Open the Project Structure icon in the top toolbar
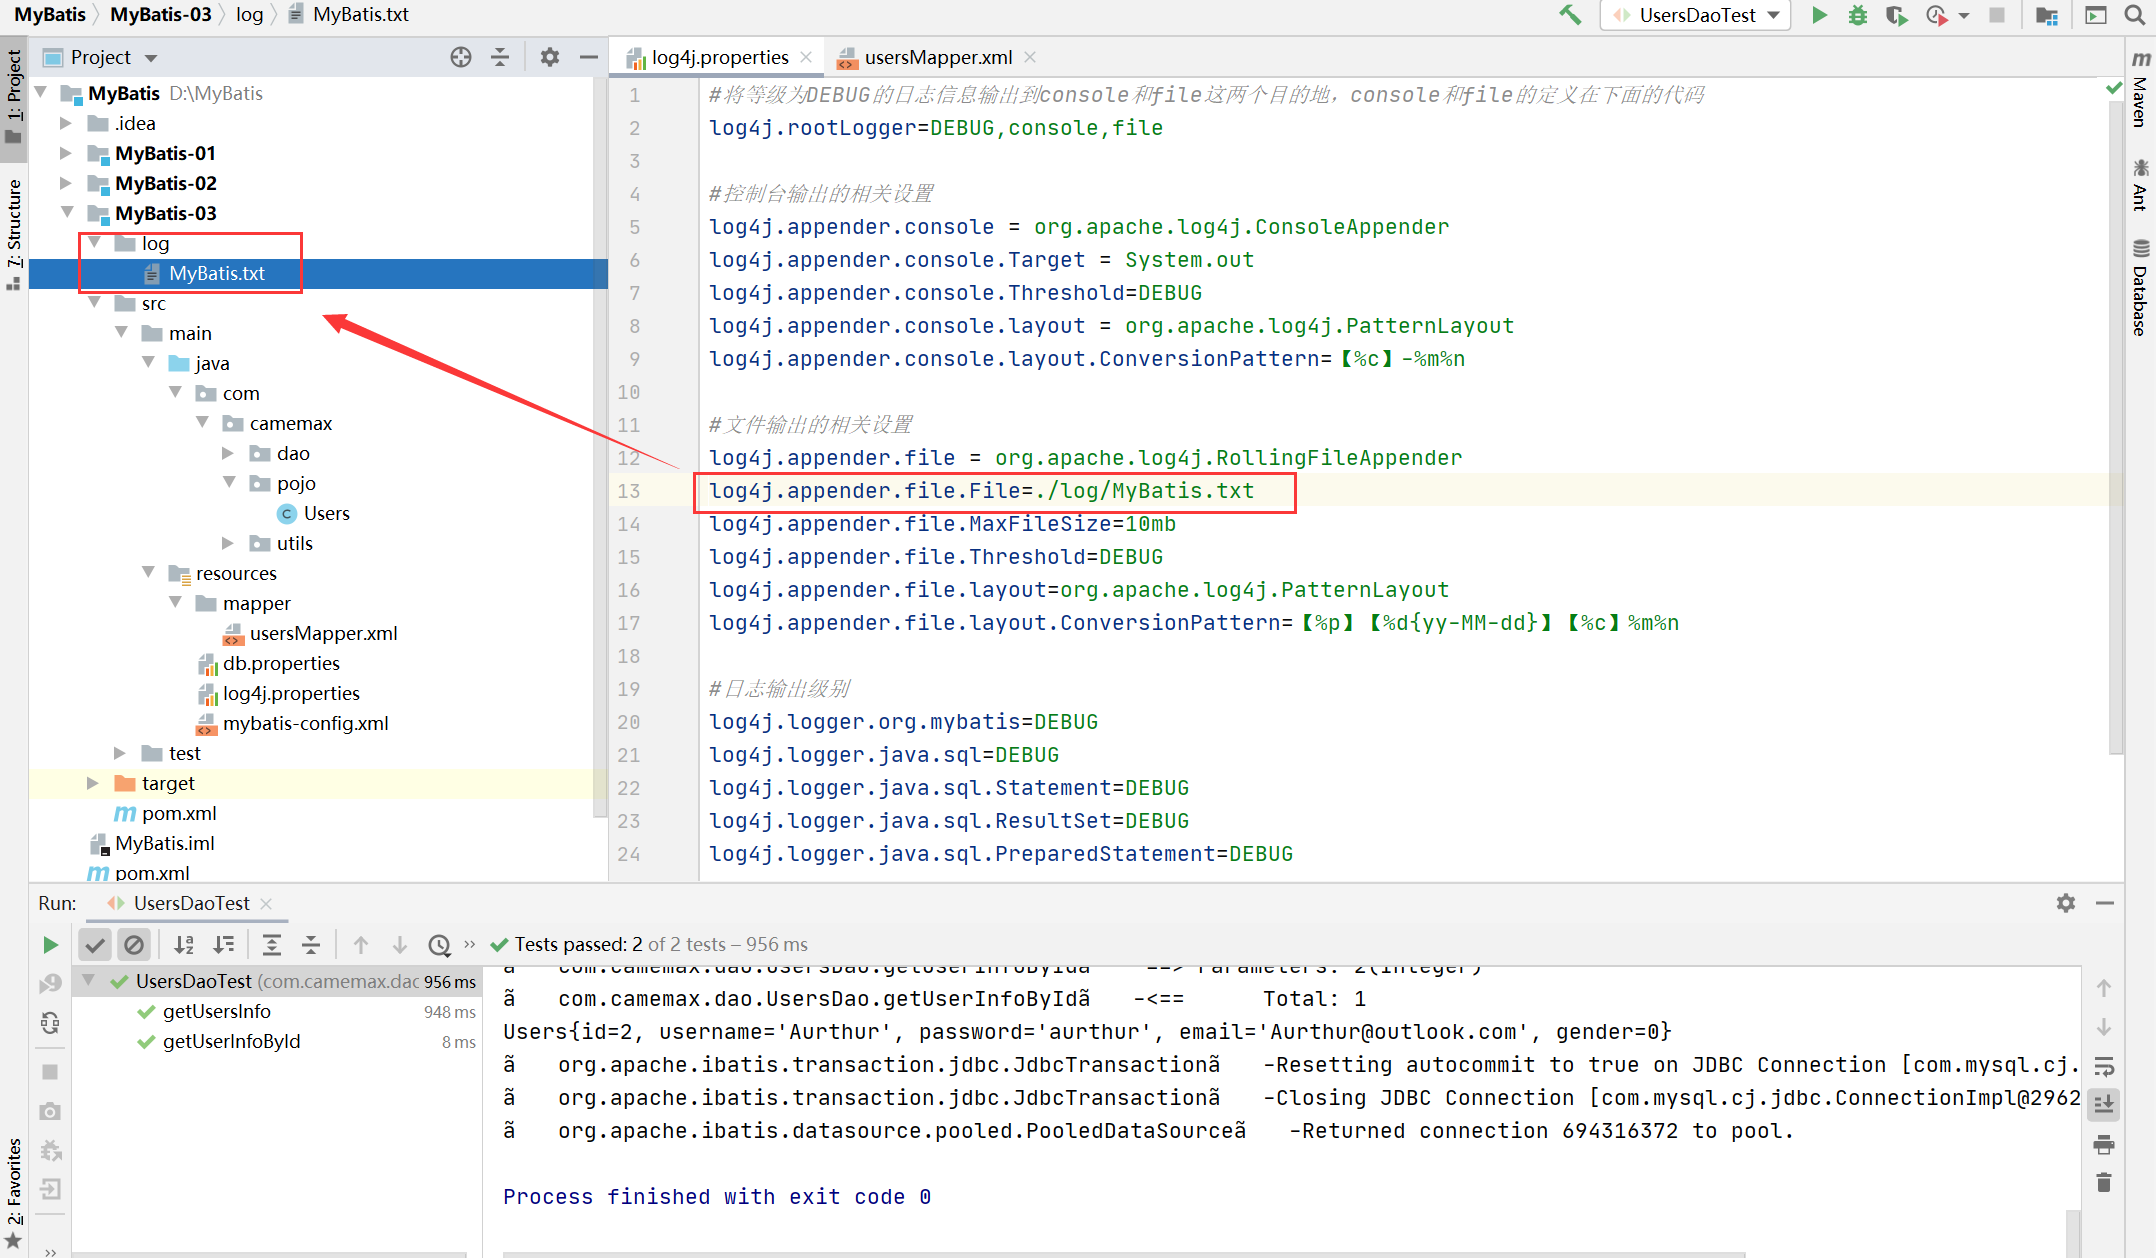The height and width of the screenshot is (1258, 2156). click(x=2046, y=15)
